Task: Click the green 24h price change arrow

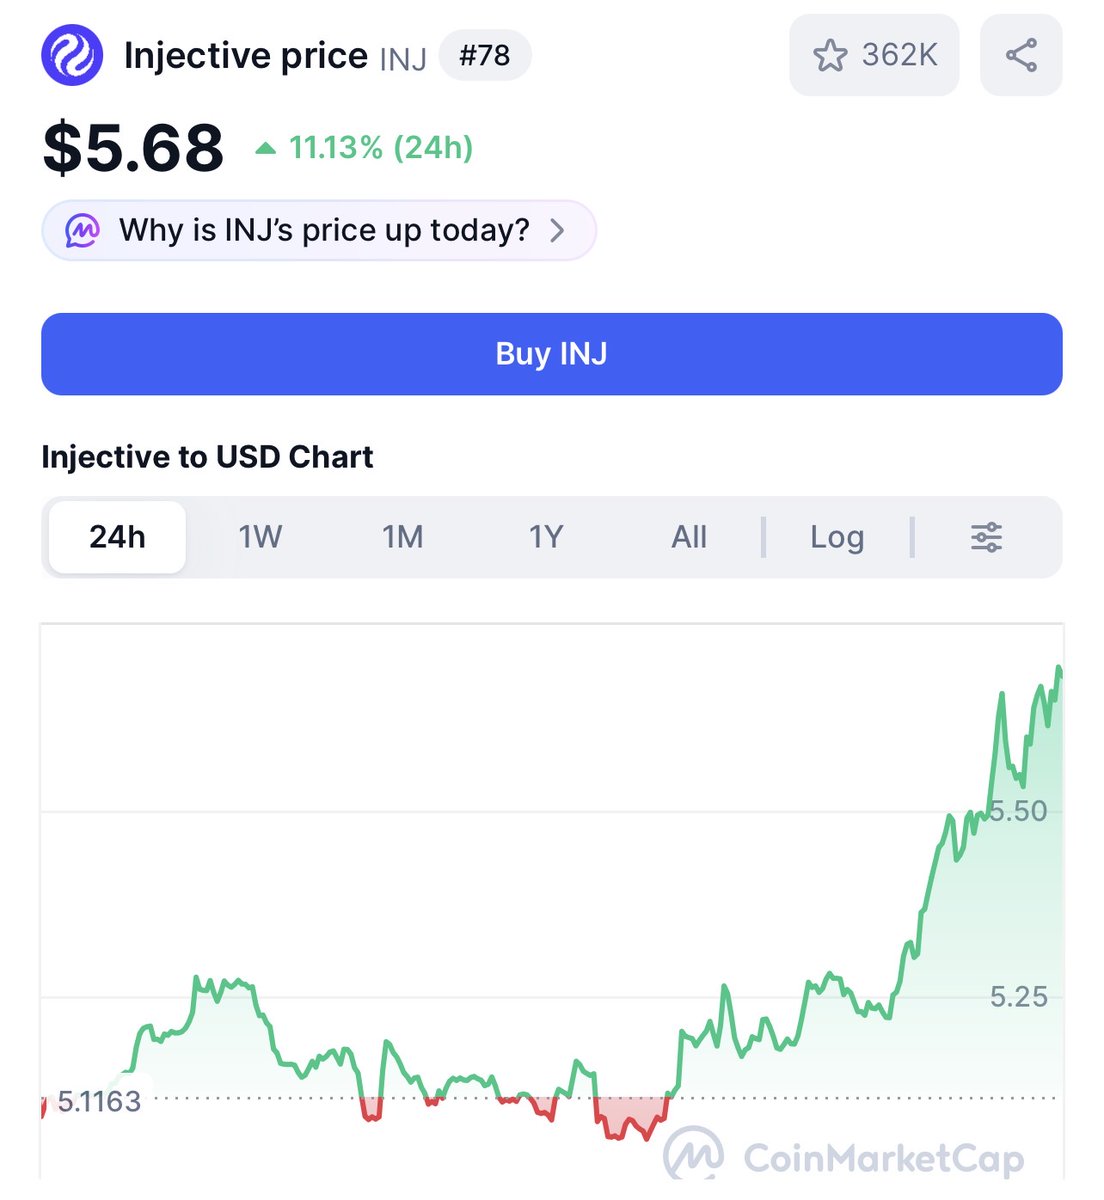Action: (265, 149)
